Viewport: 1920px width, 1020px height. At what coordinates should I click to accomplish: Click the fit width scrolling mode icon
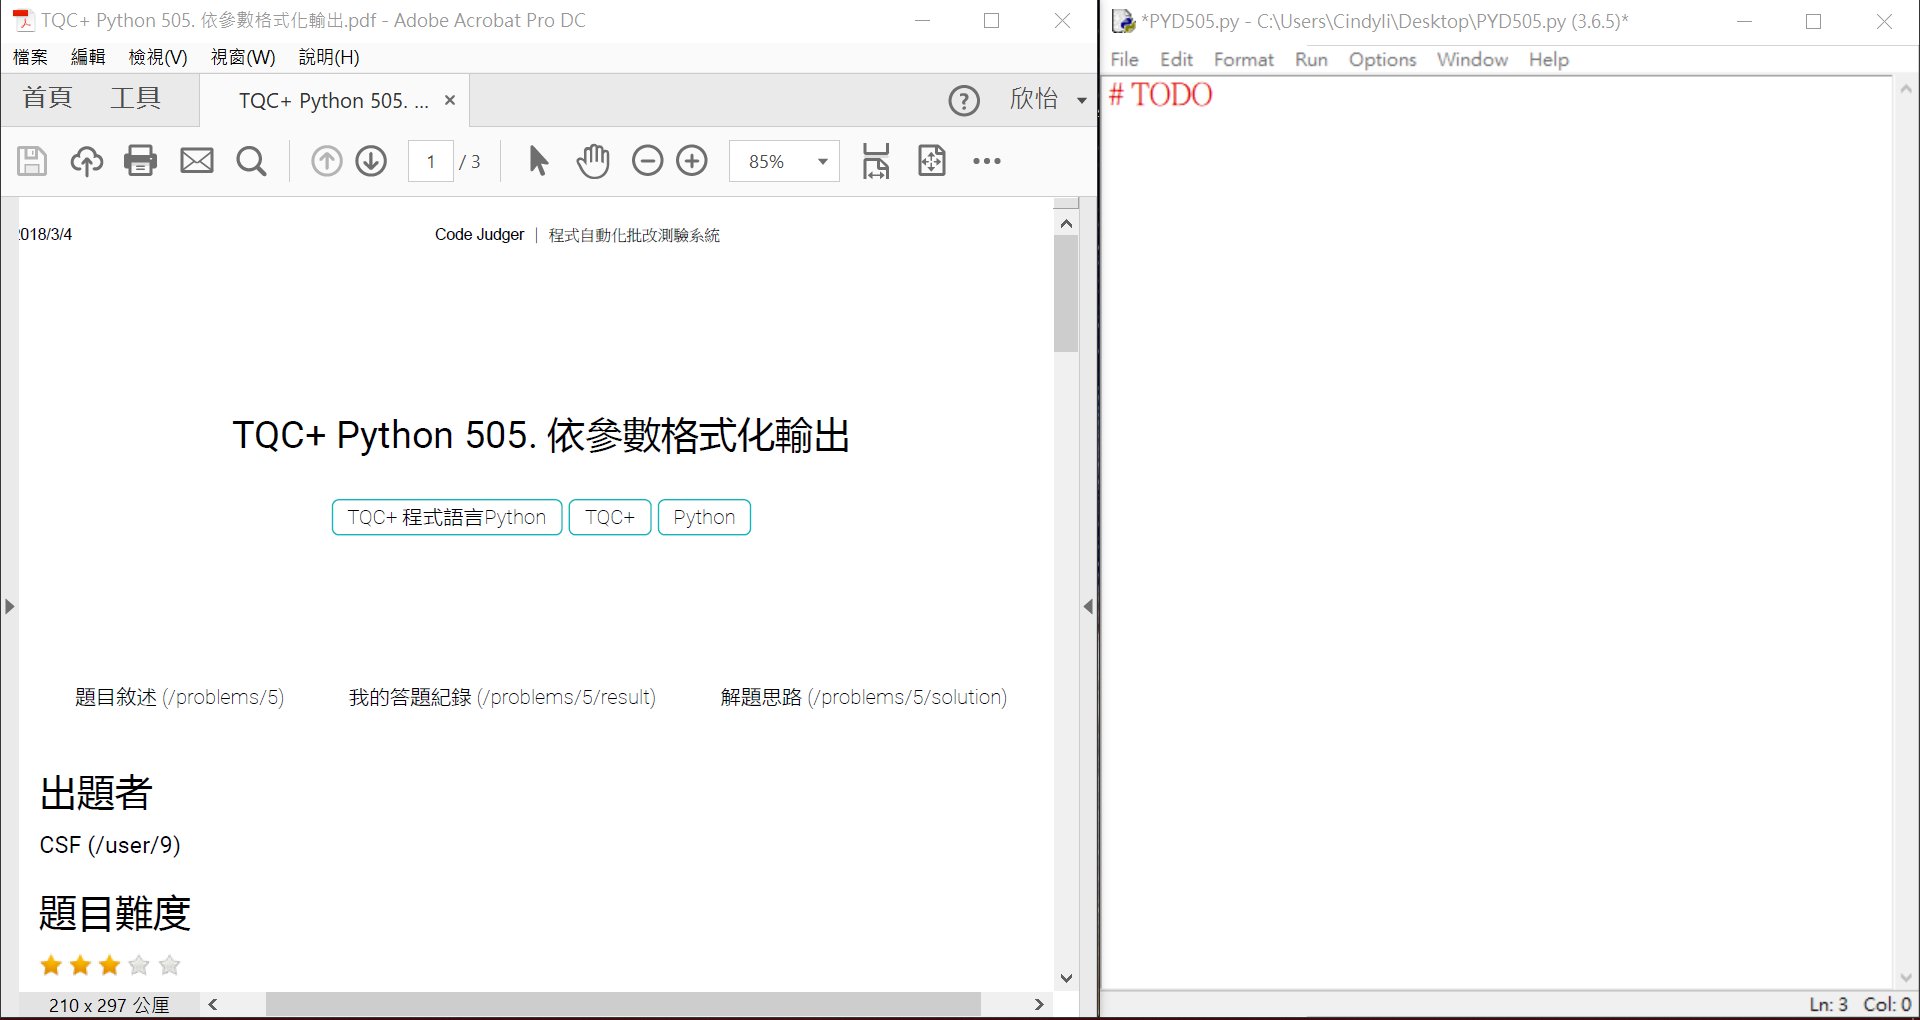click(x=876, y=161)
